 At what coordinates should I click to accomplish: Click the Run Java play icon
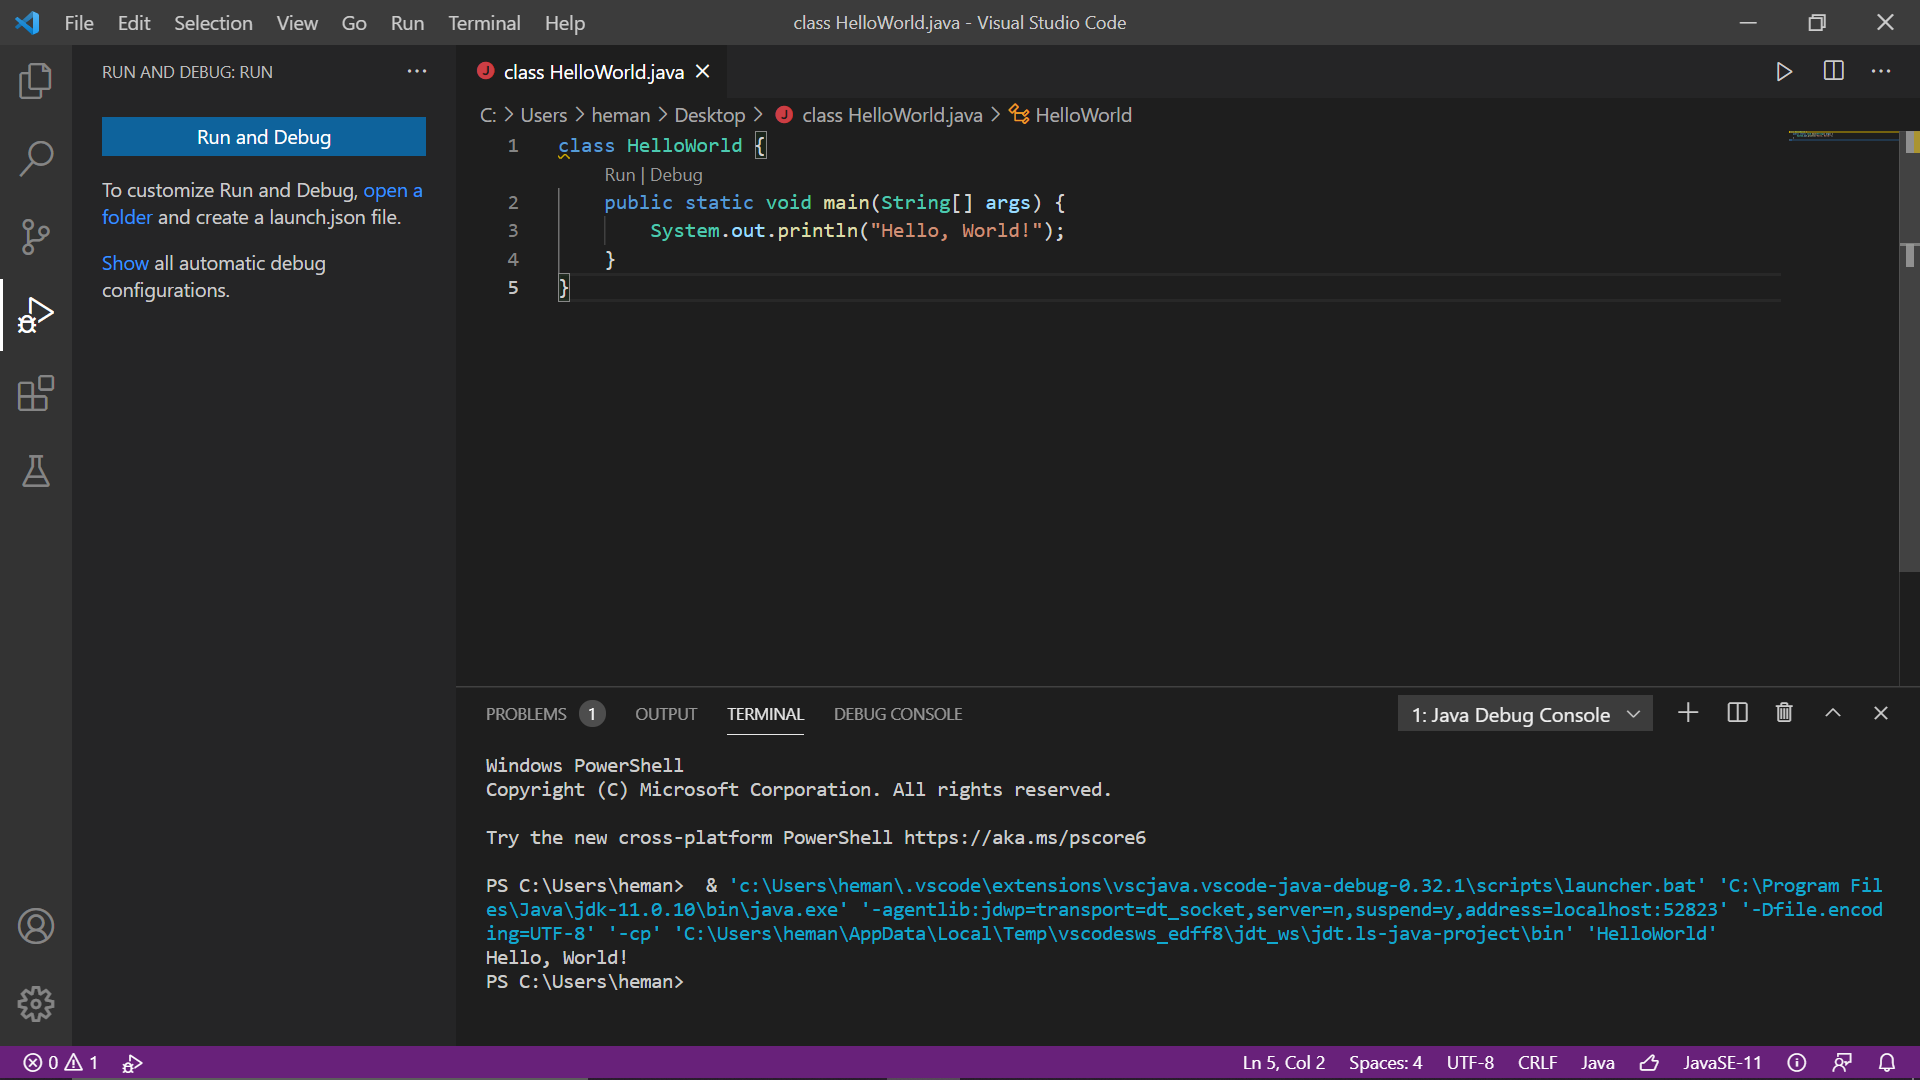click(1784, 72)
